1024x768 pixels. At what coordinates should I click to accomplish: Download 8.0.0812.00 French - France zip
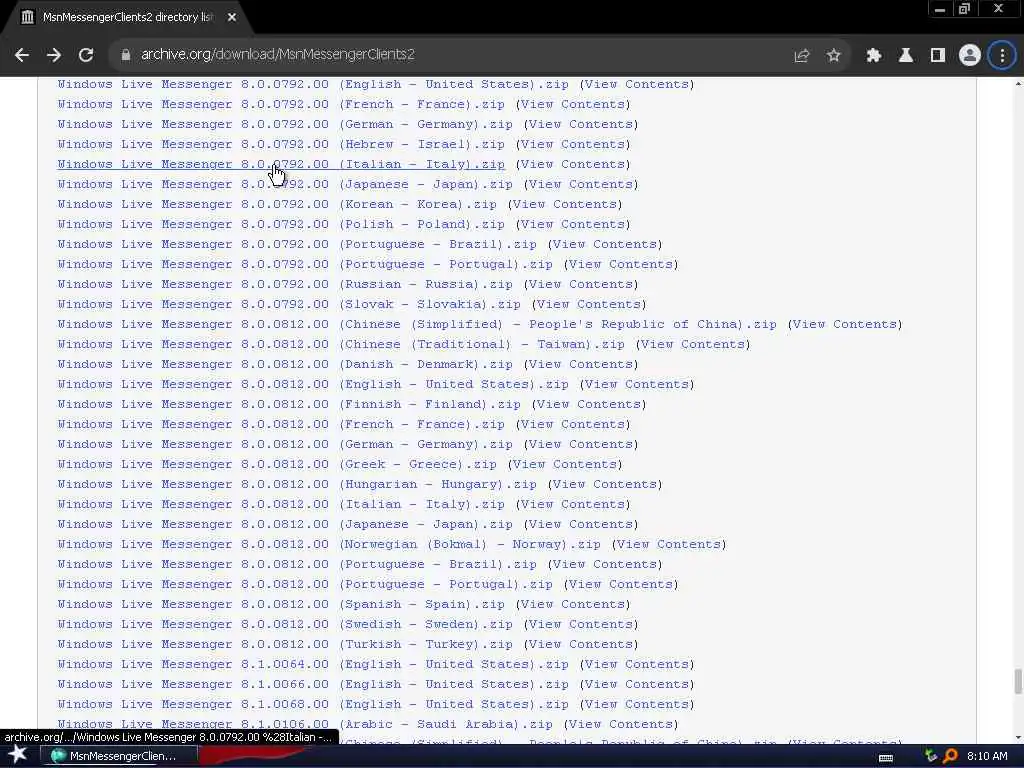pyautogui.click(x=281, y=424)
